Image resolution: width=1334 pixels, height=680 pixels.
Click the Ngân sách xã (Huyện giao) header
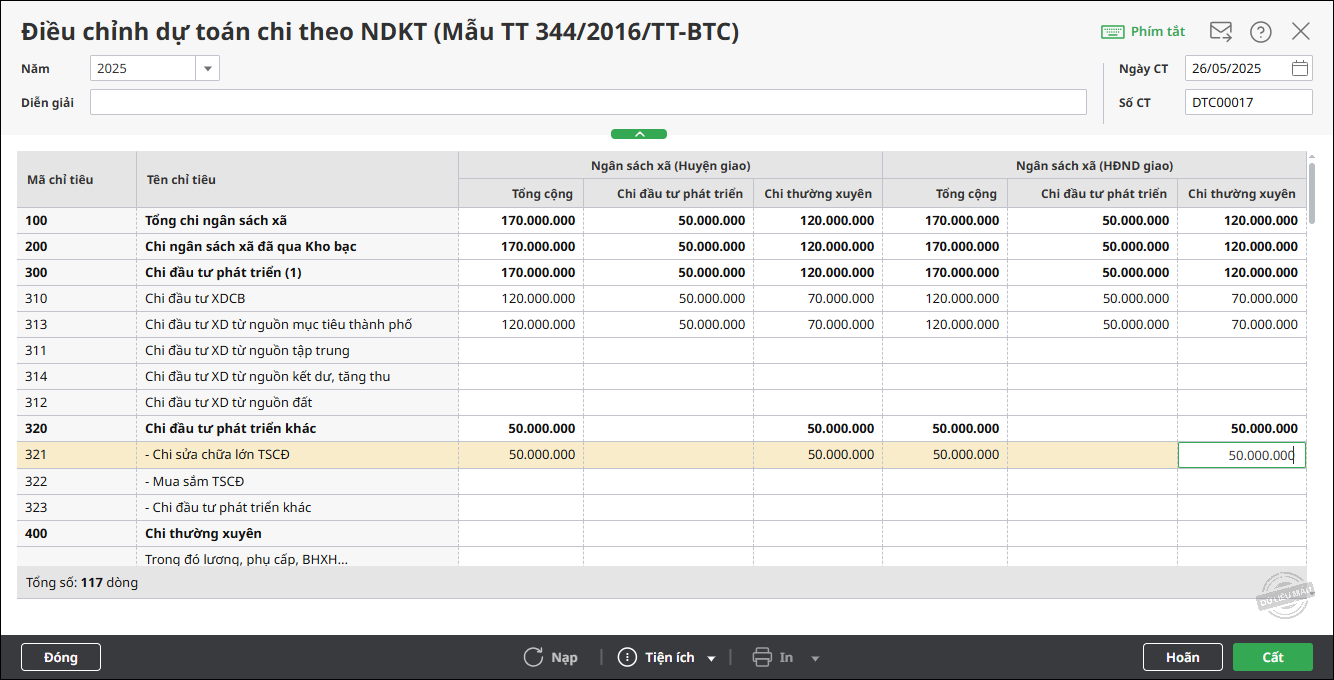pyautogui.click(x=671, y=166)
